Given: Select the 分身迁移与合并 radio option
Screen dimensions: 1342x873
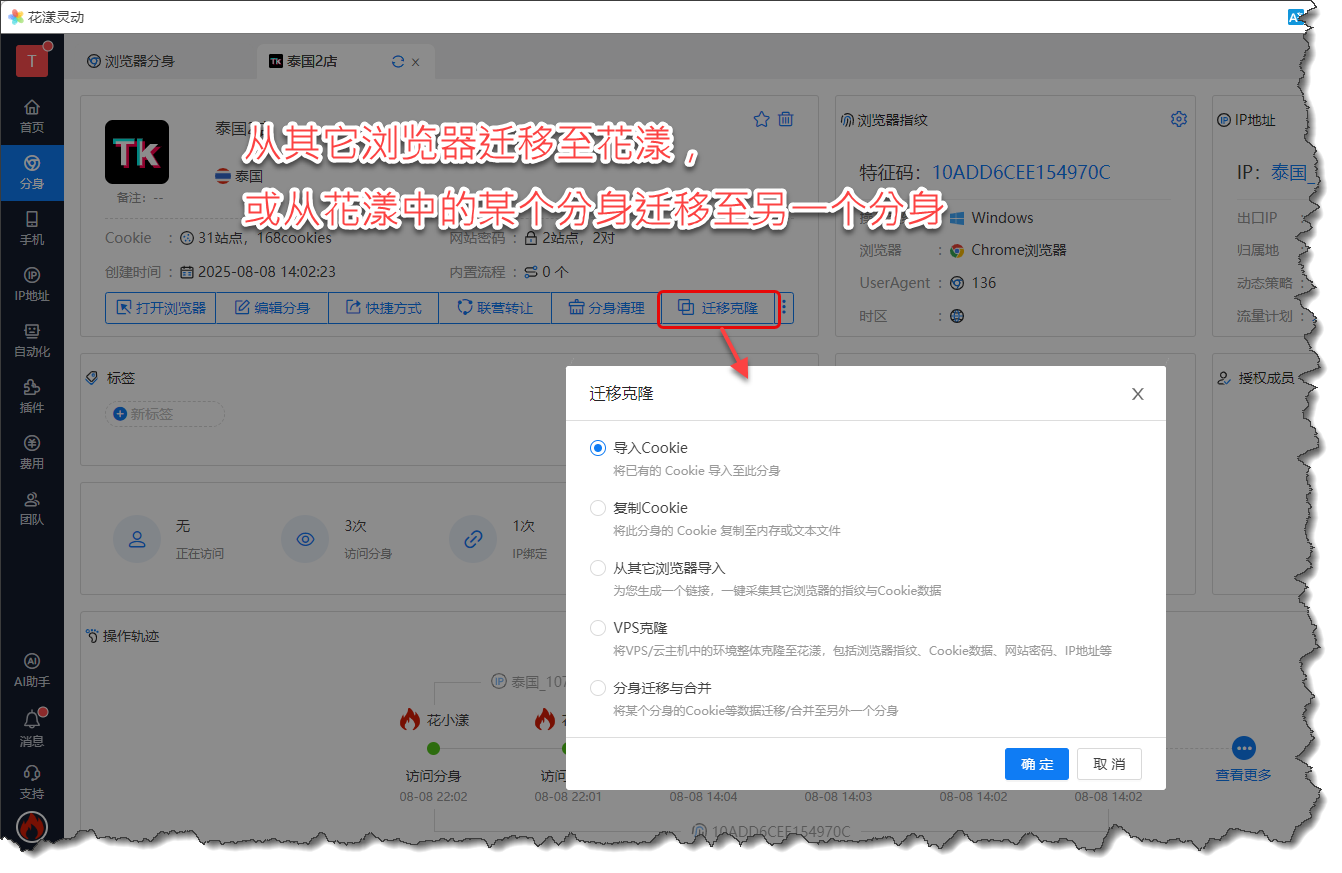Looking at the screenshot, I should click(598, 688).
